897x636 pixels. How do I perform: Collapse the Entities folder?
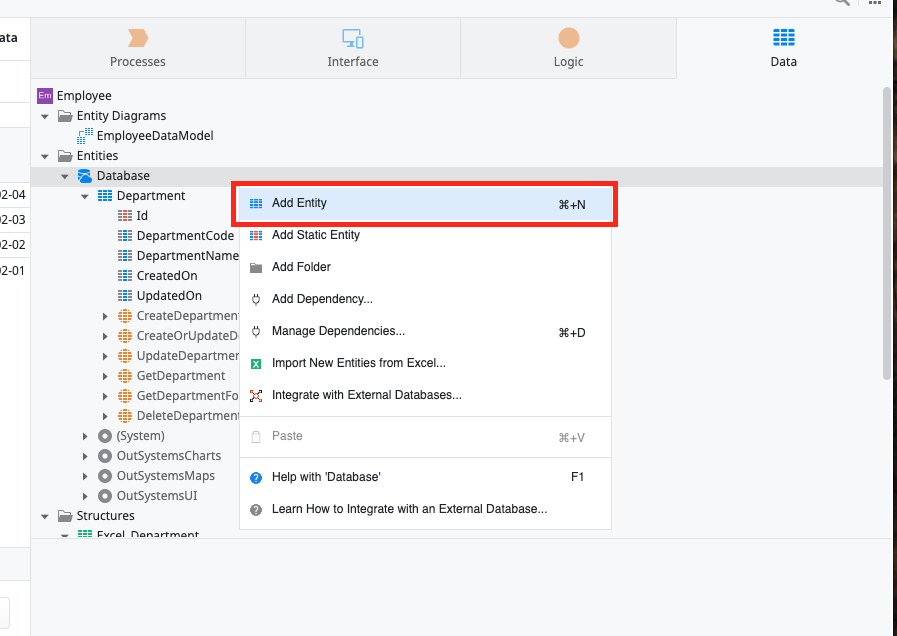click(45, 156)
